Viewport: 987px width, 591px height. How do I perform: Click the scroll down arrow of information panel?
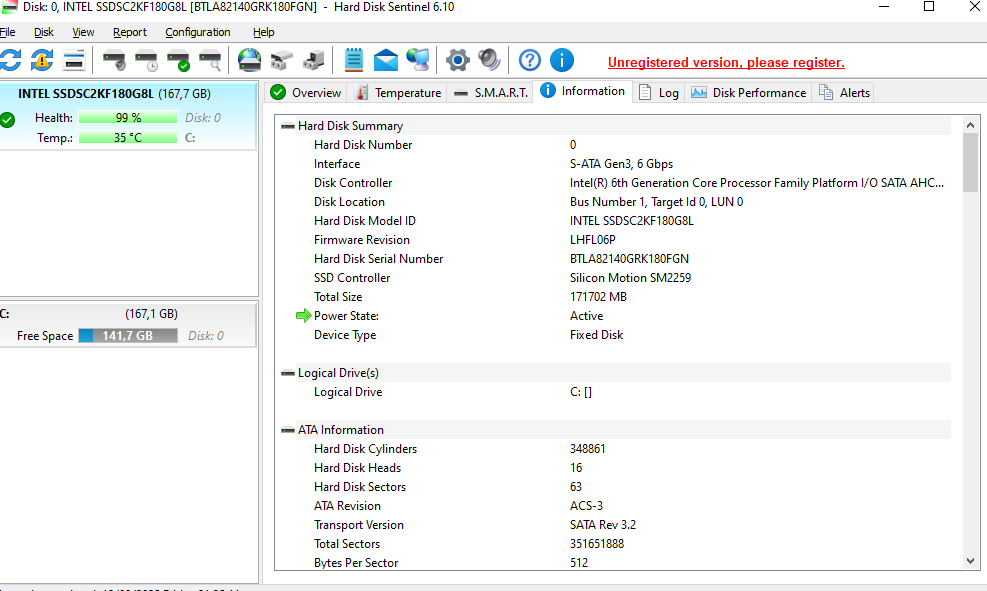coord(970,562)
